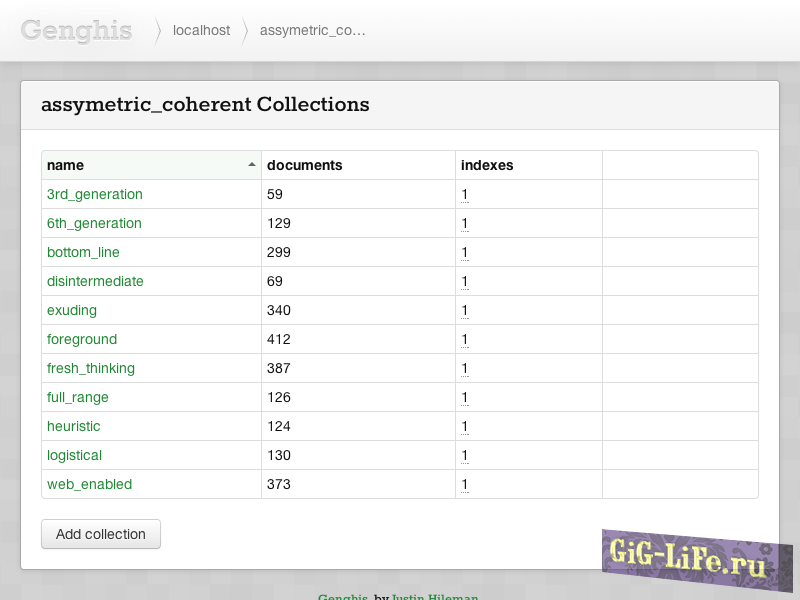Open the exuding collection

click(x=72, y=310)
